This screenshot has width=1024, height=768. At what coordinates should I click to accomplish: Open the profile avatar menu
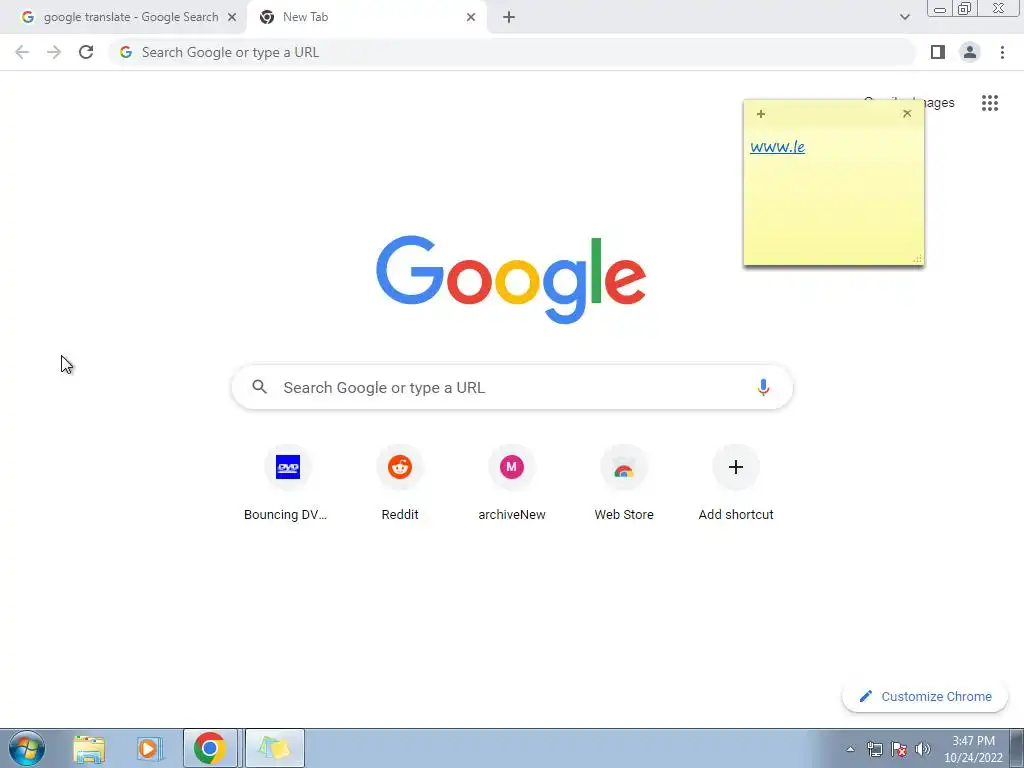[970, 52]
